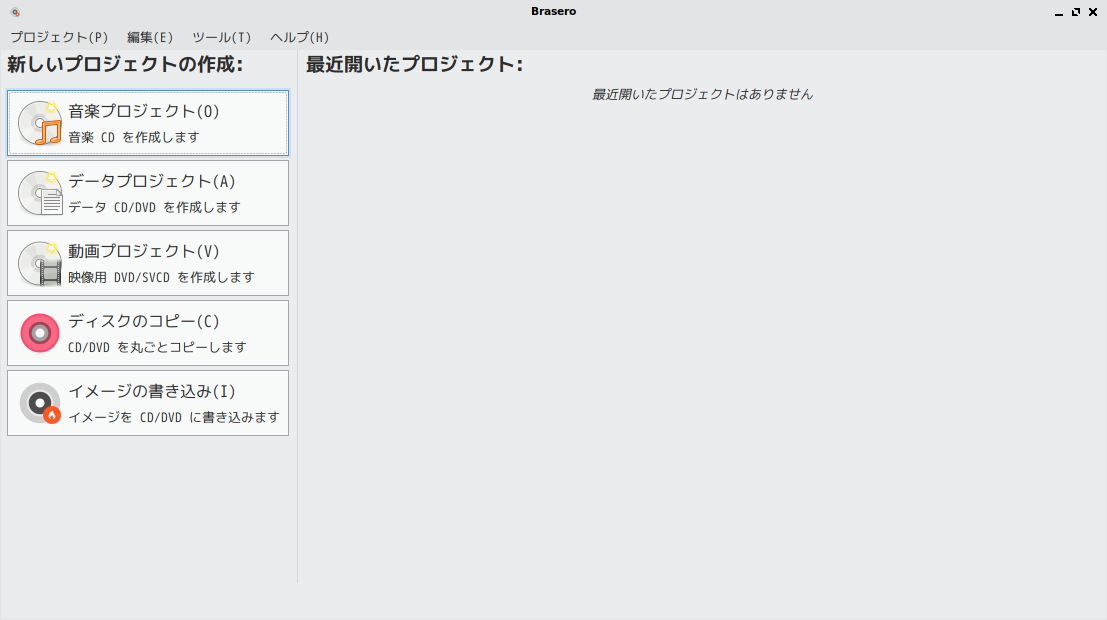Click the text イメージを CD/DVD に書き込みます
Screen dimensions: 1107x620
(x=174, y=417)
